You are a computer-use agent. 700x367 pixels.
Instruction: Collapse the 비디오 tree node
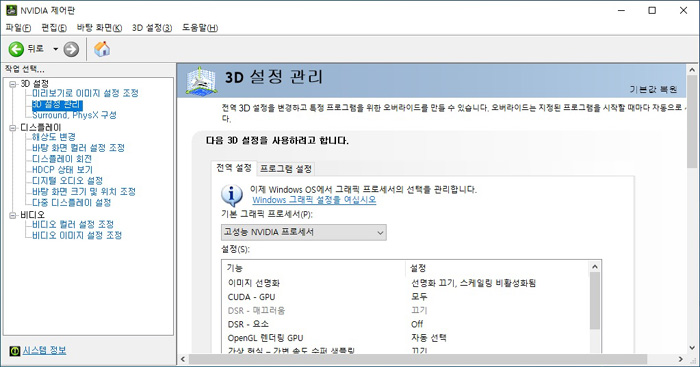pyautogui.click(x=13, y=215)
